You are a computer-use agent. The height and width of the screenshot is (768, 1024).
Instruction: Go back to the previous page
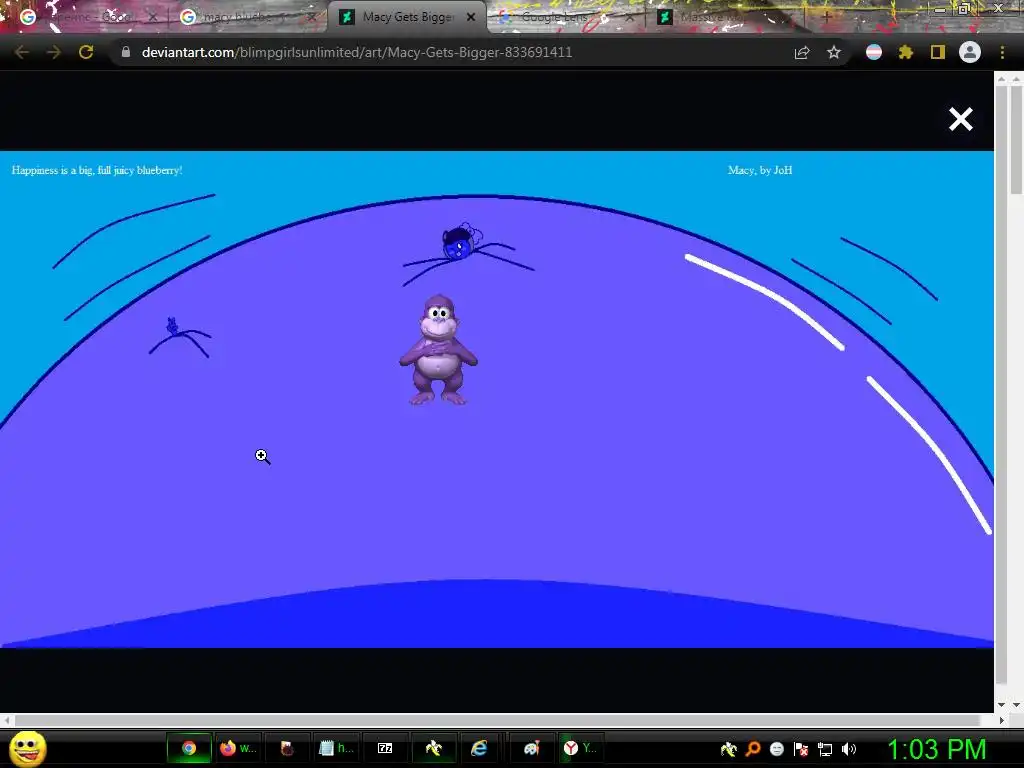click(22, 52)
